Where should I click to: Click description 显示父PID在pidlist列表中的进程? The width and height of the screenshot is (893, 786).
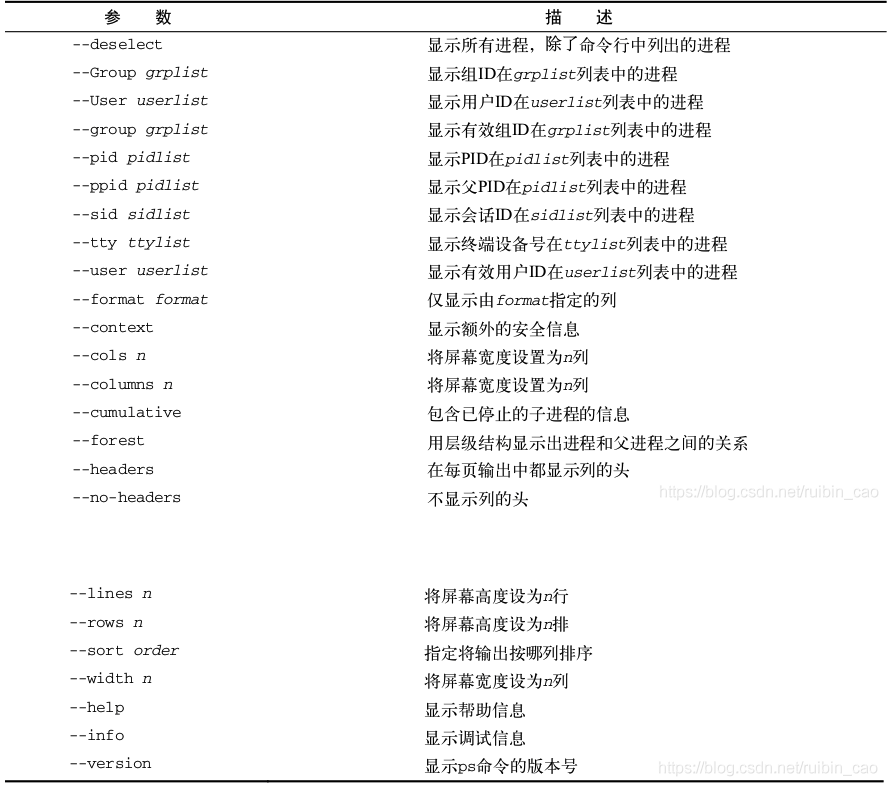click(x=557, y=187)
